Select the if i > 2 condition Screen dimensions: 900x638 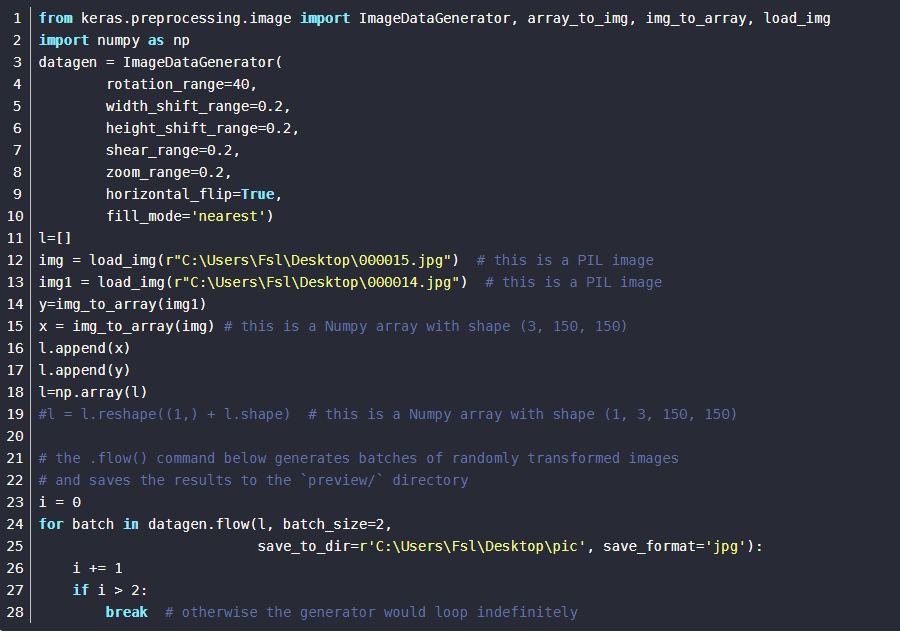pyautogui.click(x=110, y=590)
